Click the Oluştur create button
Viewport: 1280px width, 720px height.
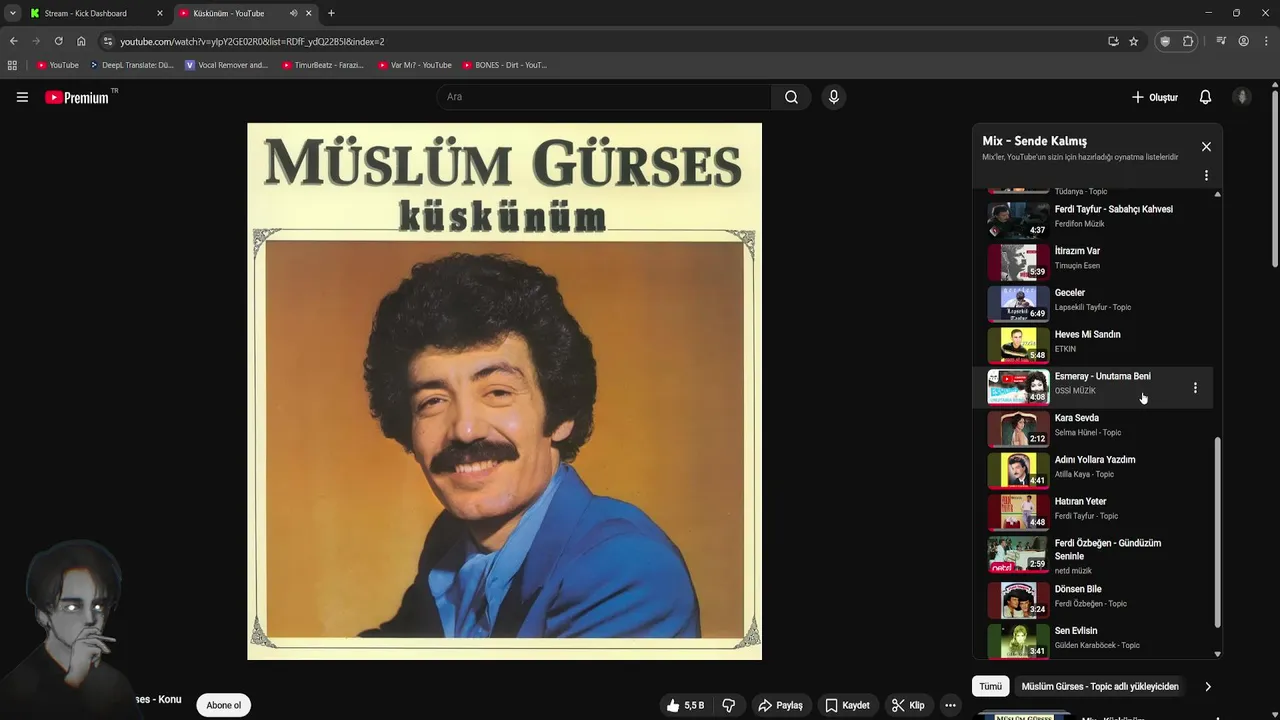[1155, 97]
